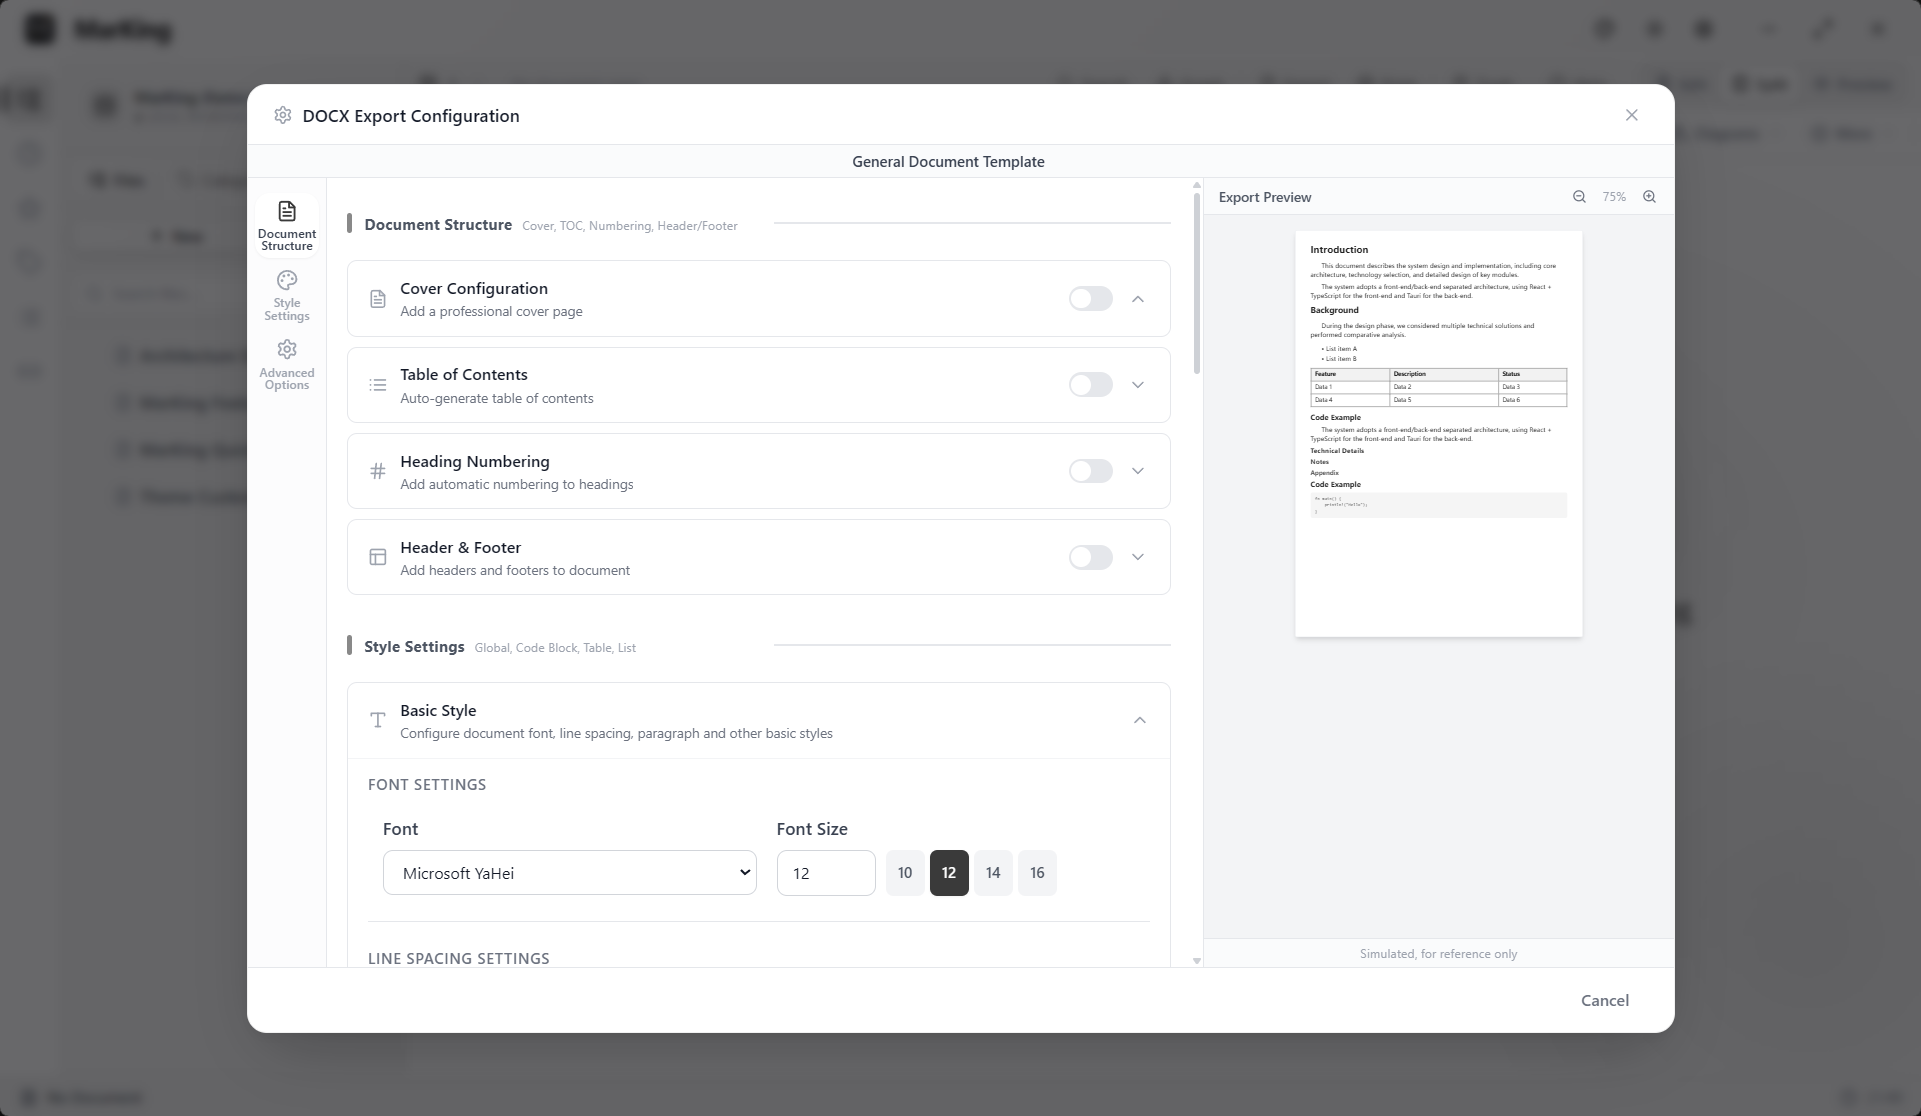Viewport: 1921px width, 1116px height.
Task: Select the Document Structure sidebar icon
Action: pyautogui.click(x=287, y=224)
